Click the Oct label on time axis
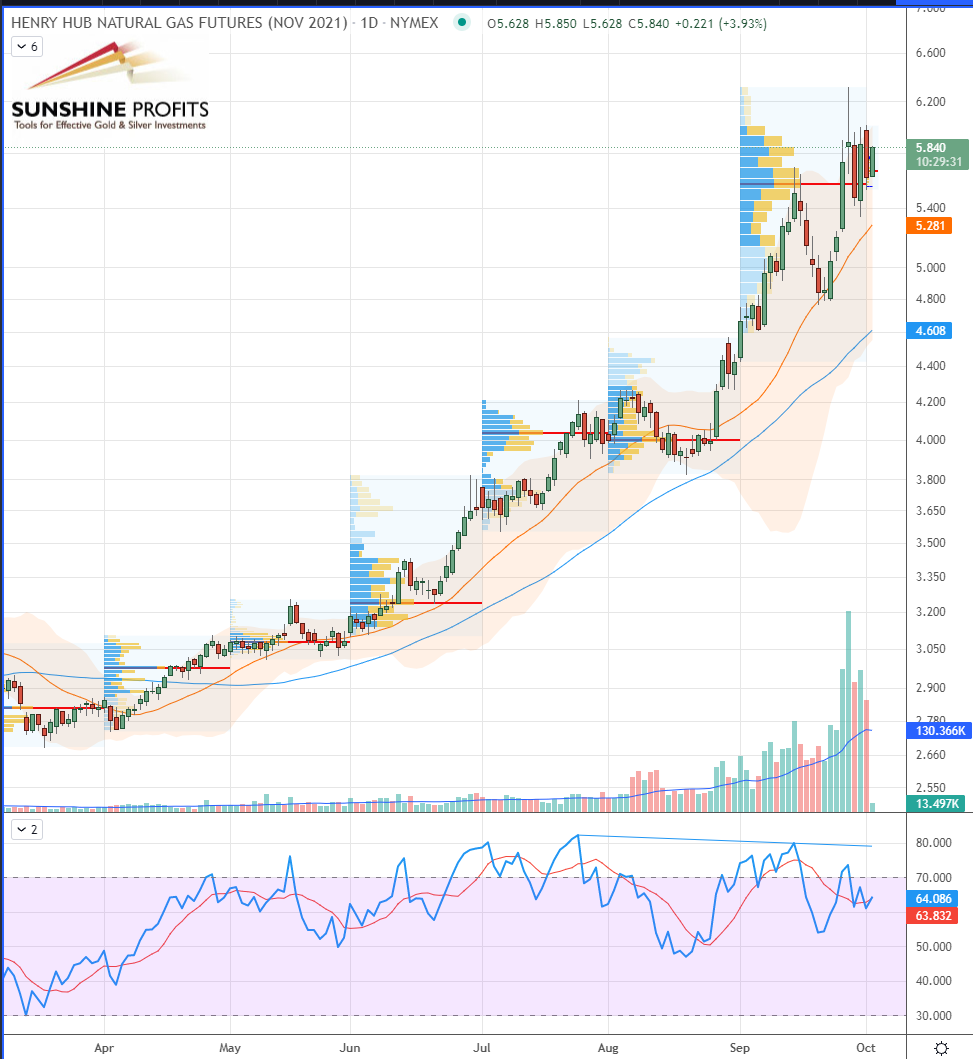 (x=866, y=1048)
